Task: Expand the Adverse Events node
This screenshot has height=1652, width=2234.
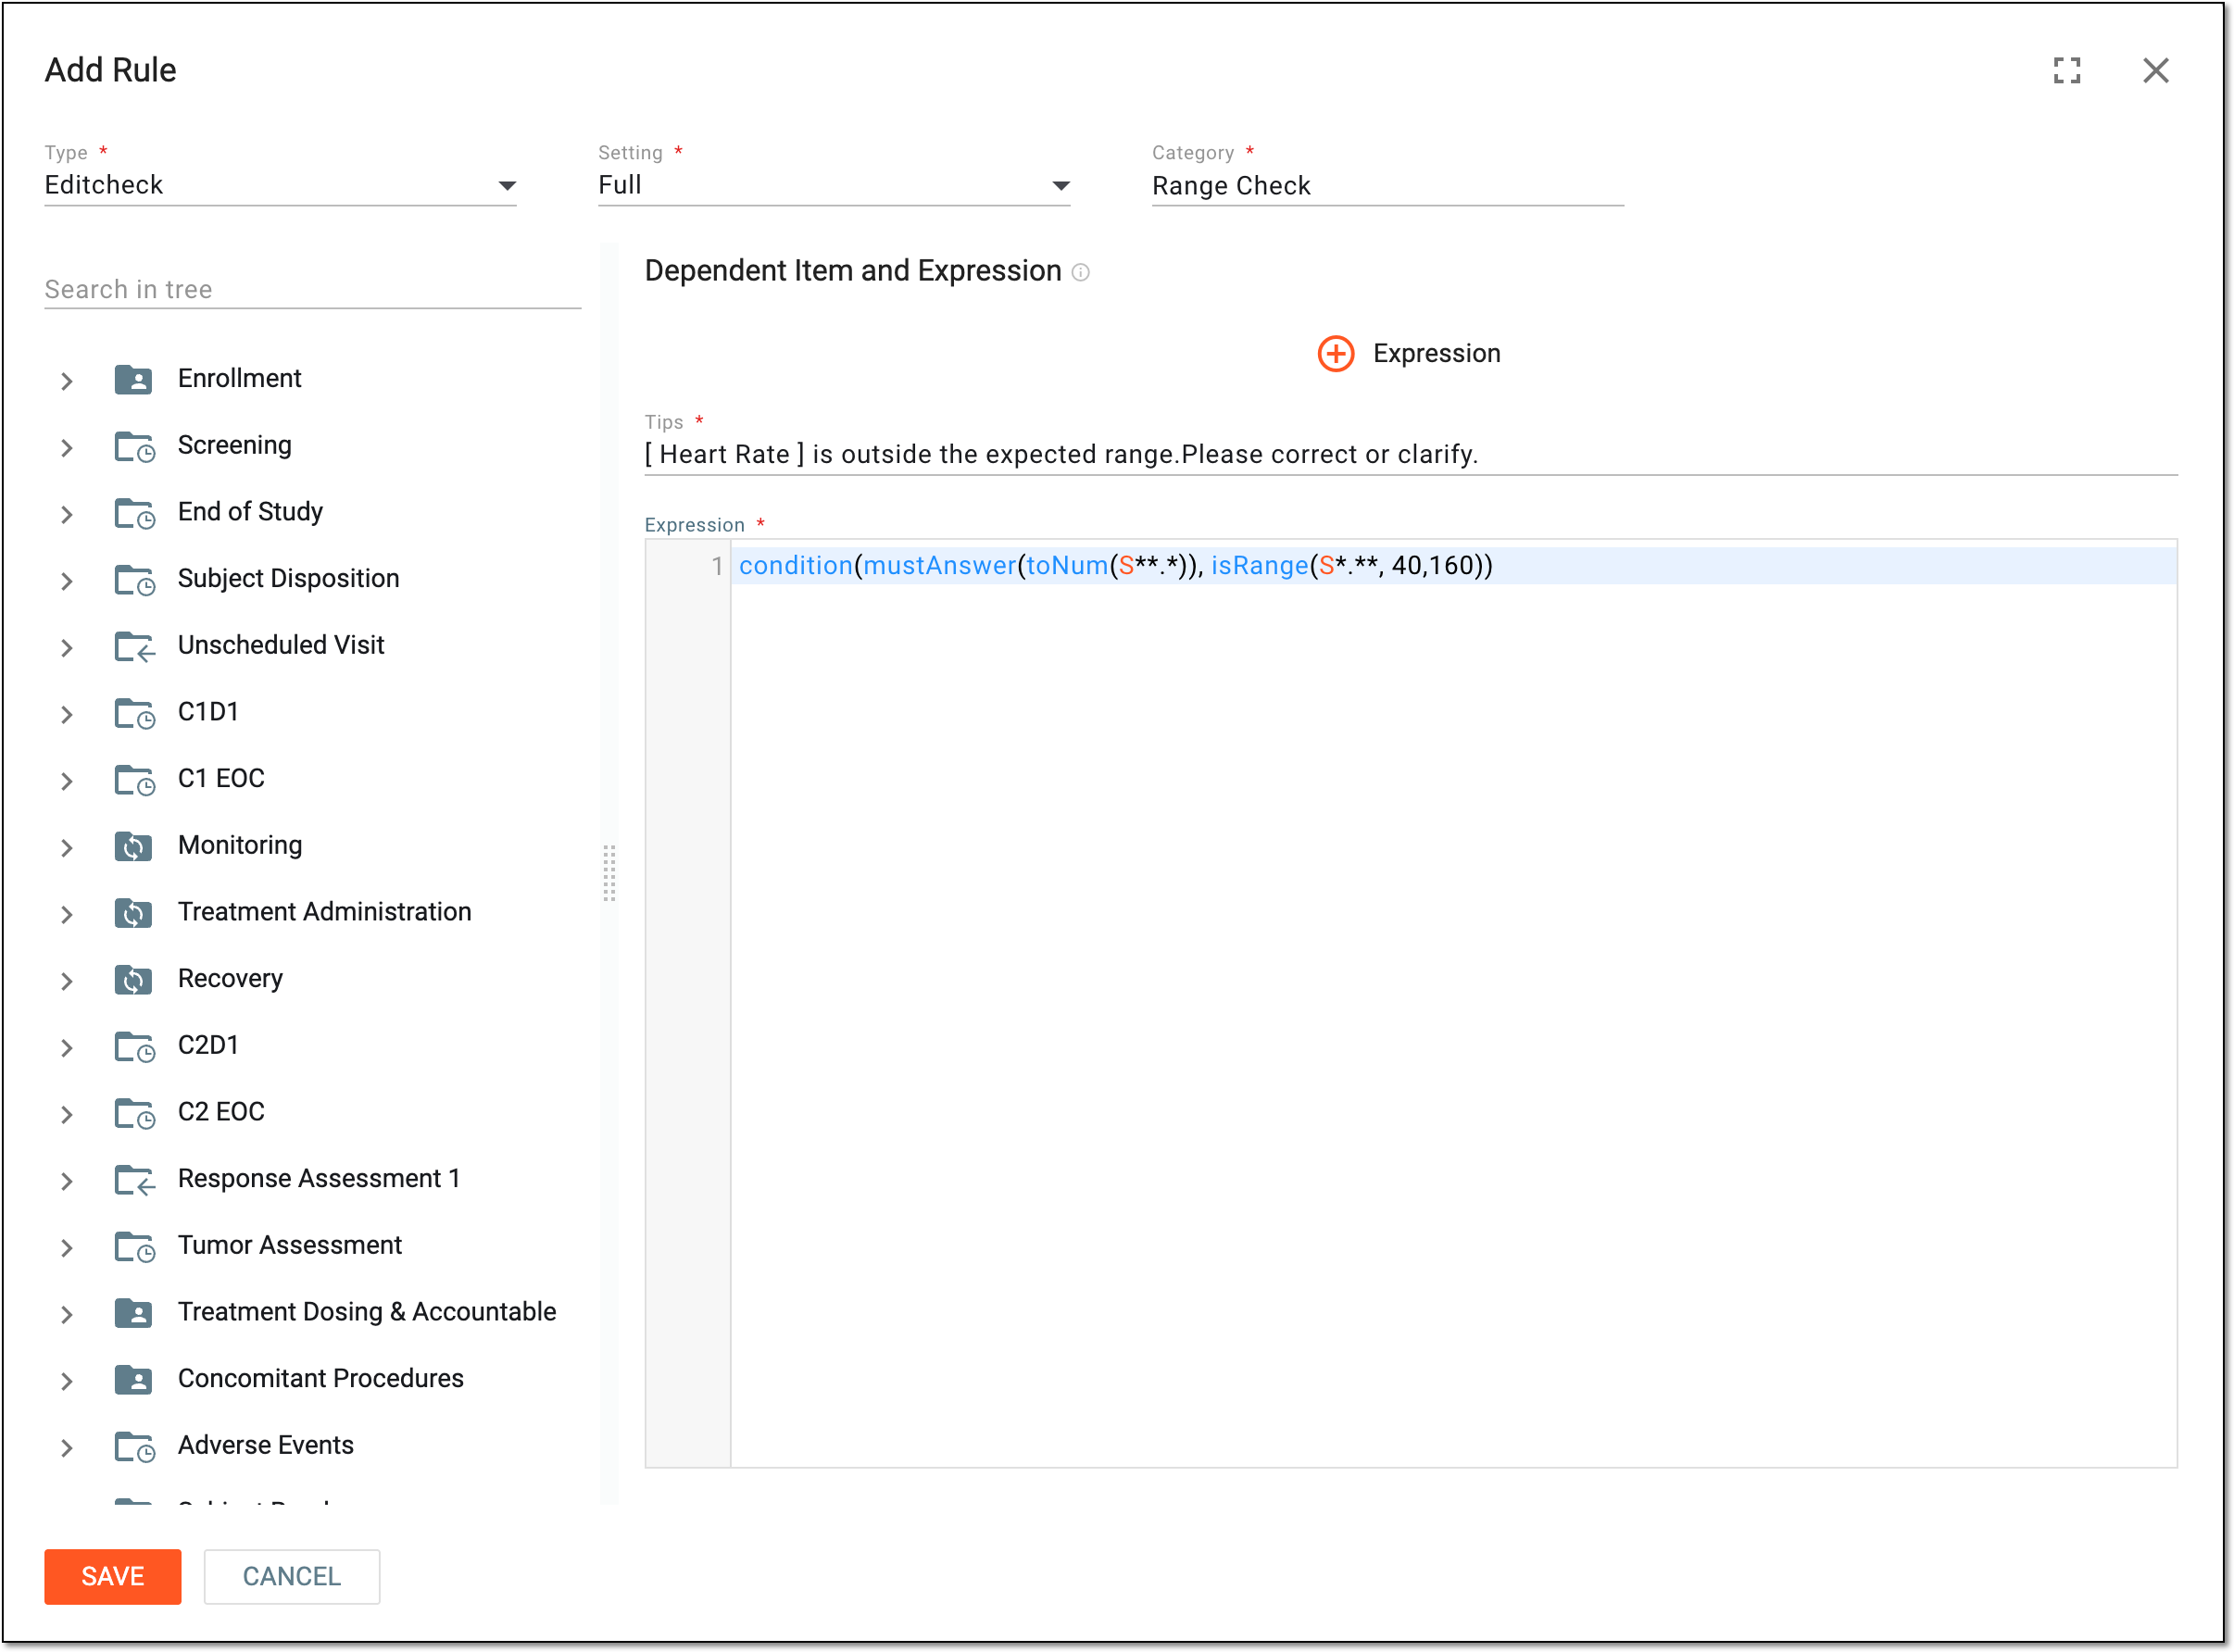Action: (67, 1448)
